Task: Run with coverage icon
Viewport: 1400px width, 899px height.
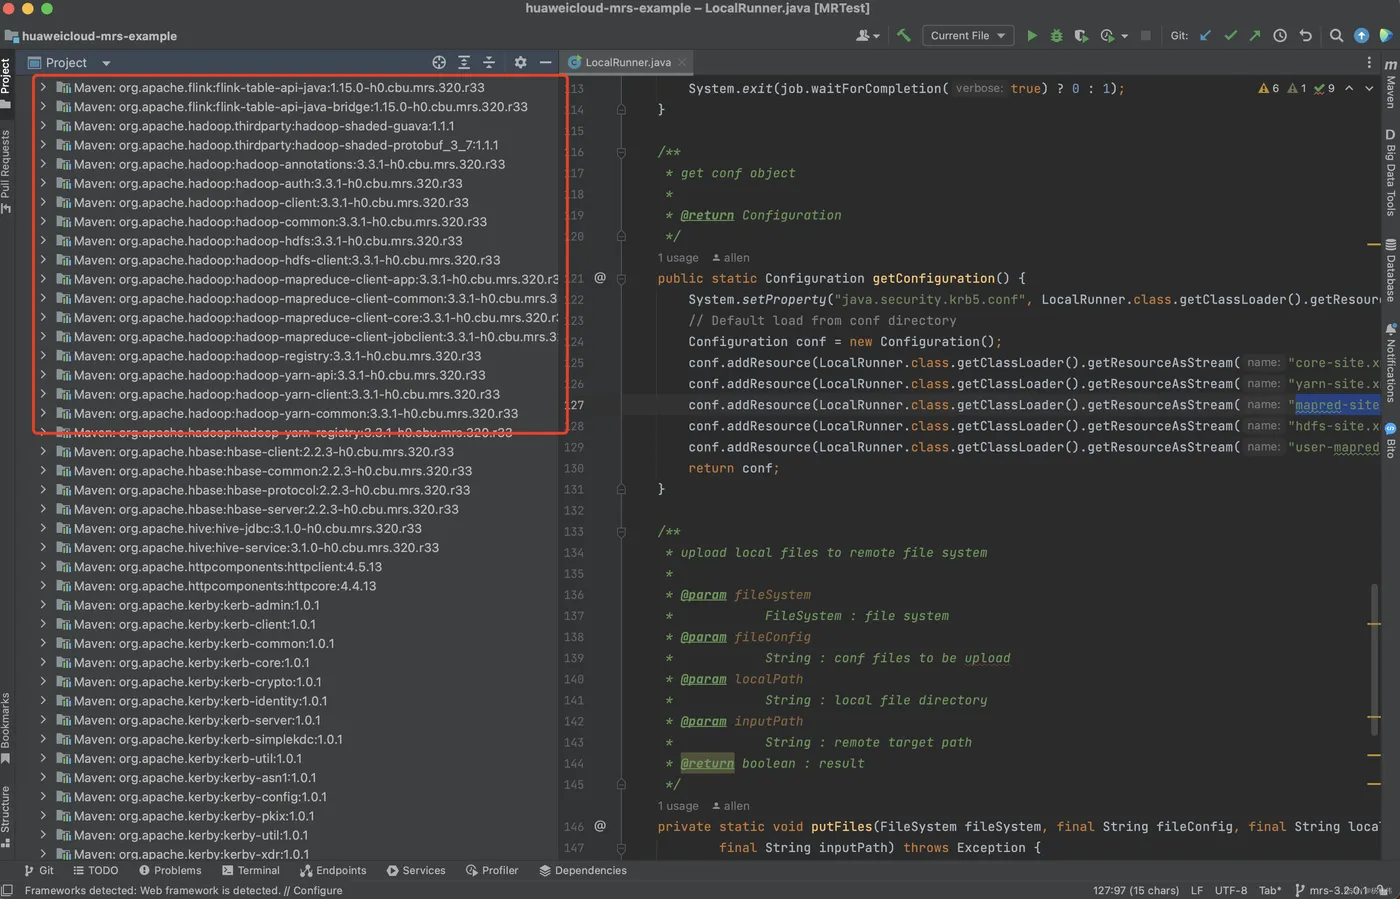Action: point(1081,35)
